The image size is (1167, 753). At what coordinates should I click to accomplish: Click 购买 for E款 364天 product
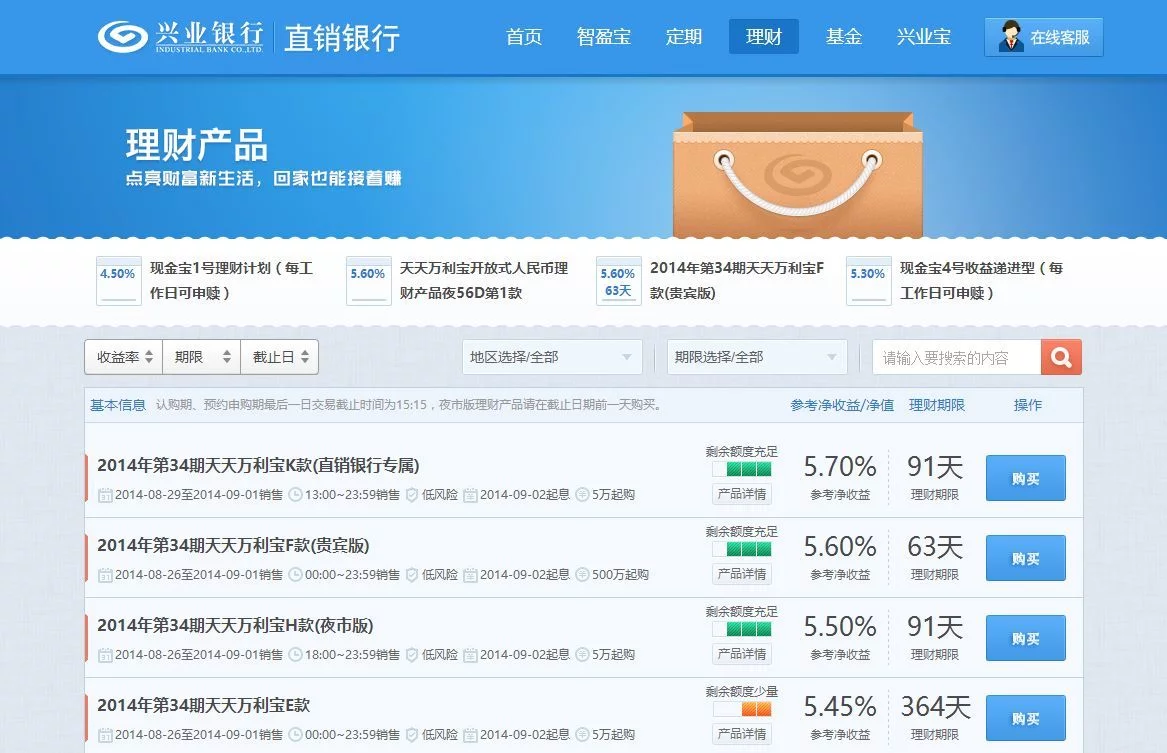tap(1026, 718)
